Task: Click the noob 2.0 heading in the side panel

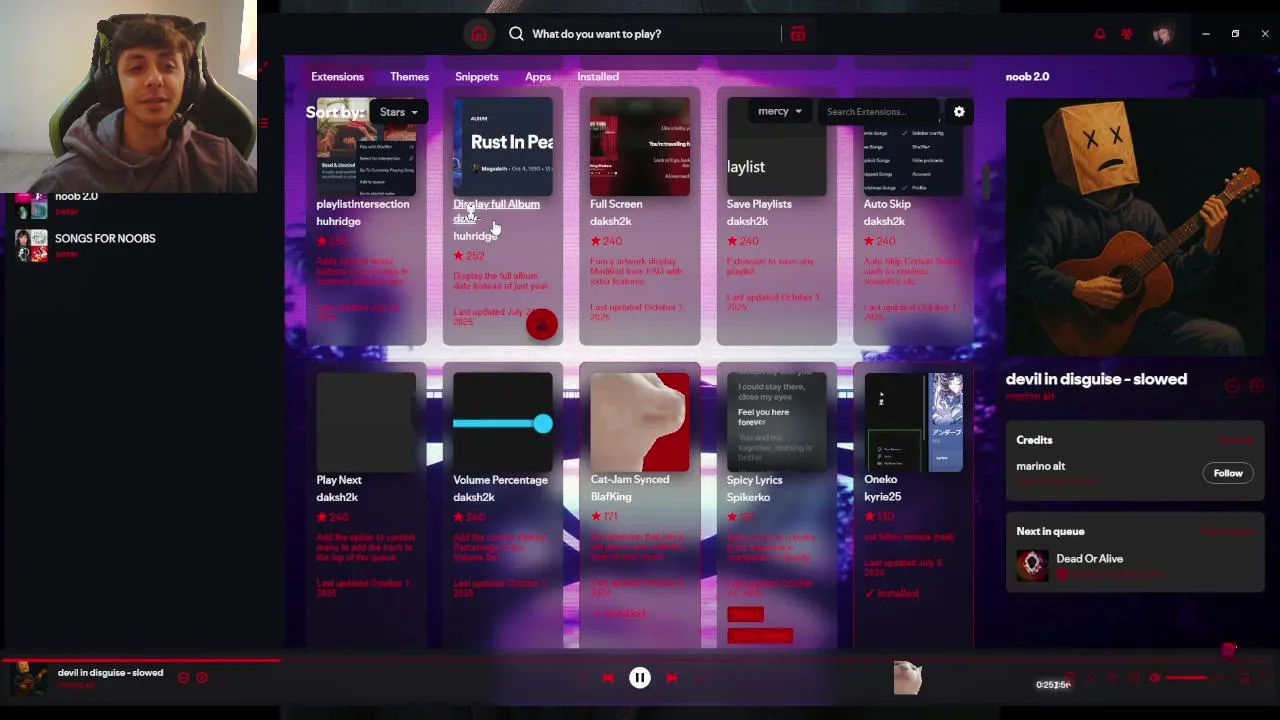Action: (x=1027, y=77)
